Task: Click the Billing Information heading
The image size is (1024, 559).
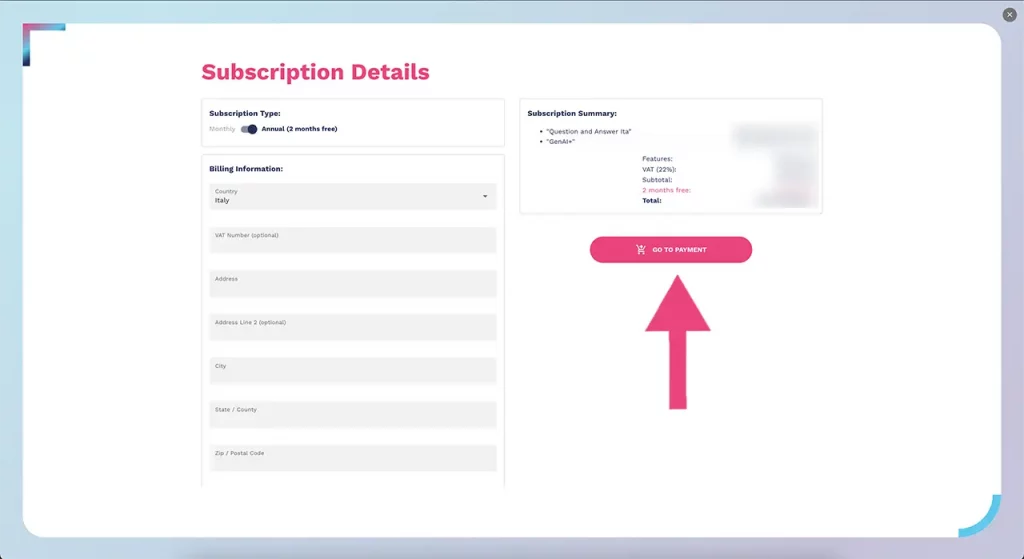Action: coord(246,168)
